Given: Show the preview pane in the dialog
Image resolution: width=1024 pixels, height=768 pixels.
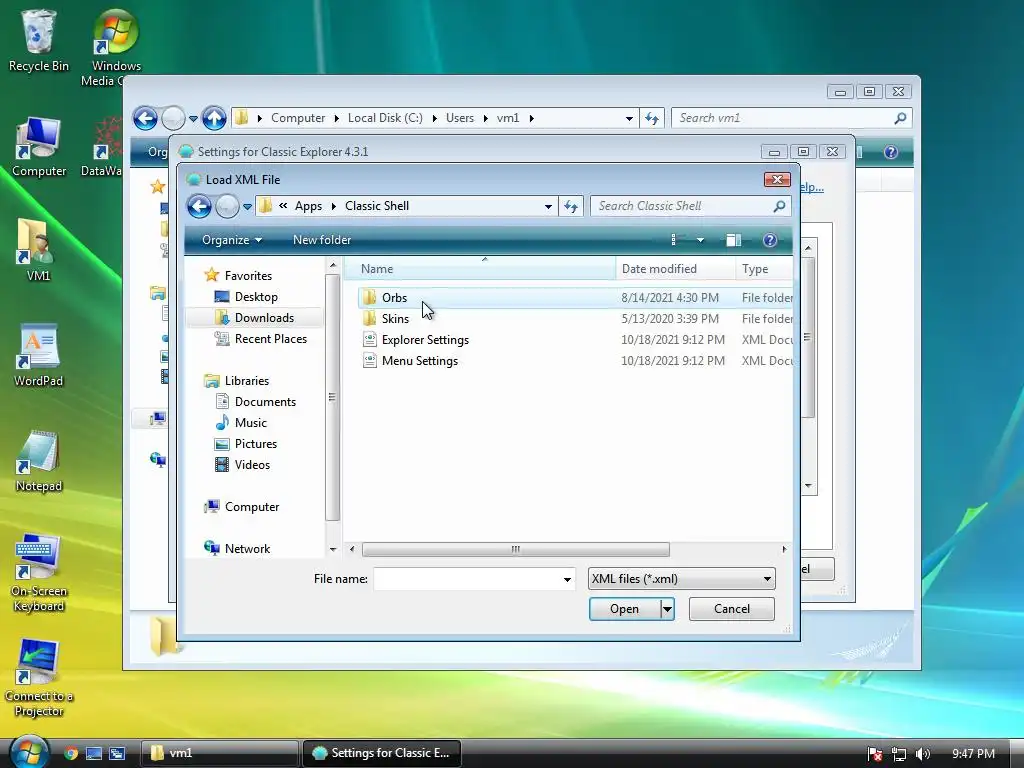Looking at the screenshot, I should (733, 240).
